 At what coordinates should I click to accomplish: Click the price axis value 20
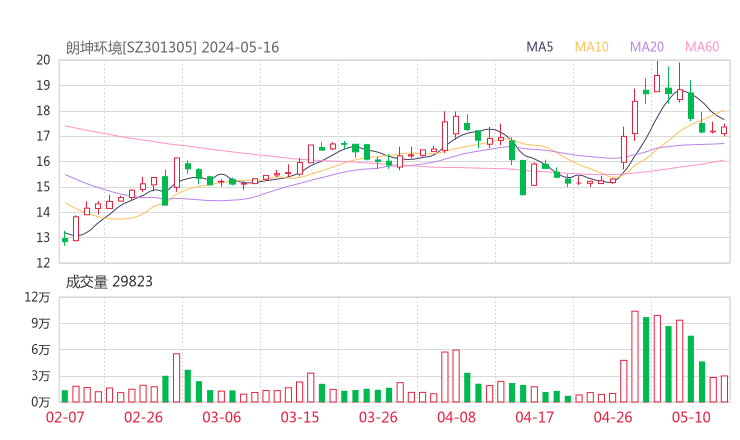43,60
